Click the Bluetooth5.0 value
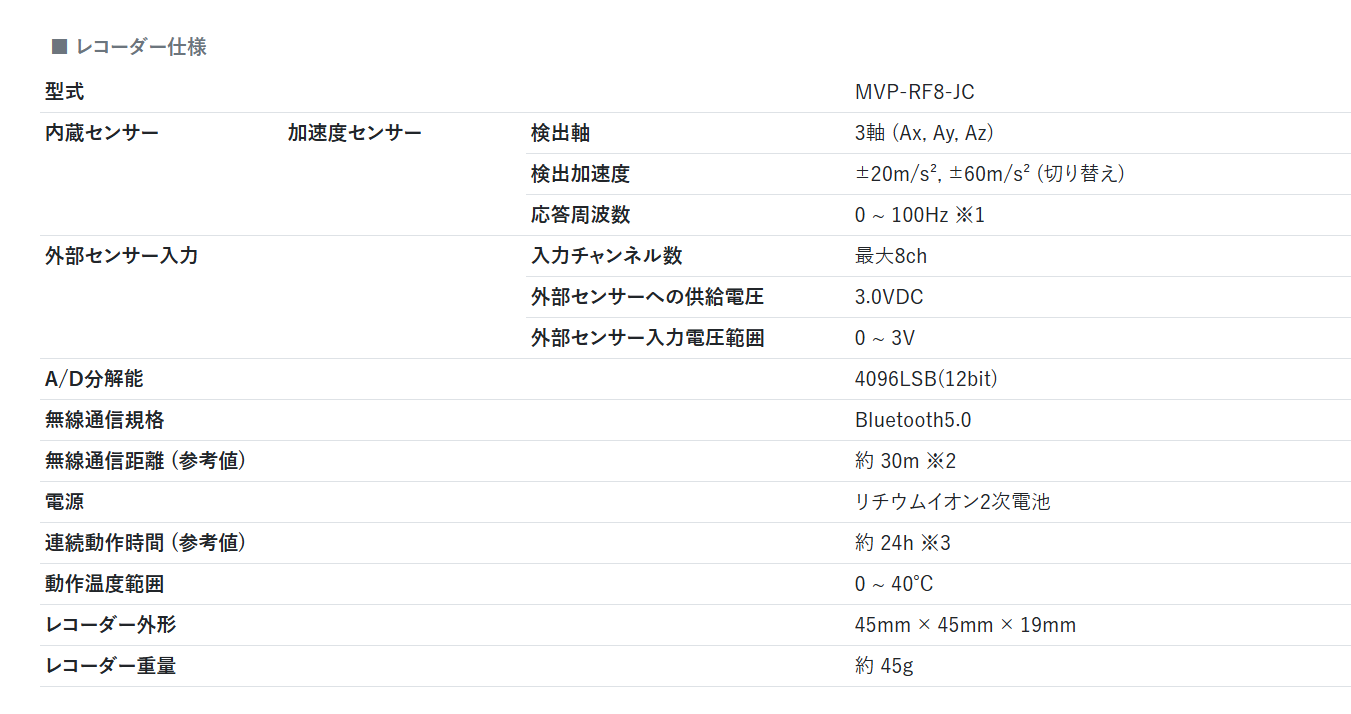Image resolution: width=1351 pixels, height=714 pixels. tap(912, 420)
